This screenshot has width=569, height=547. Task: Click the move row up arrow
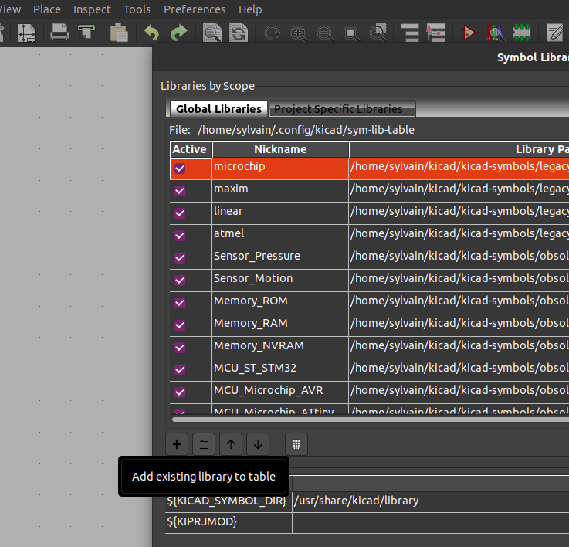click(x=231, y=444)
